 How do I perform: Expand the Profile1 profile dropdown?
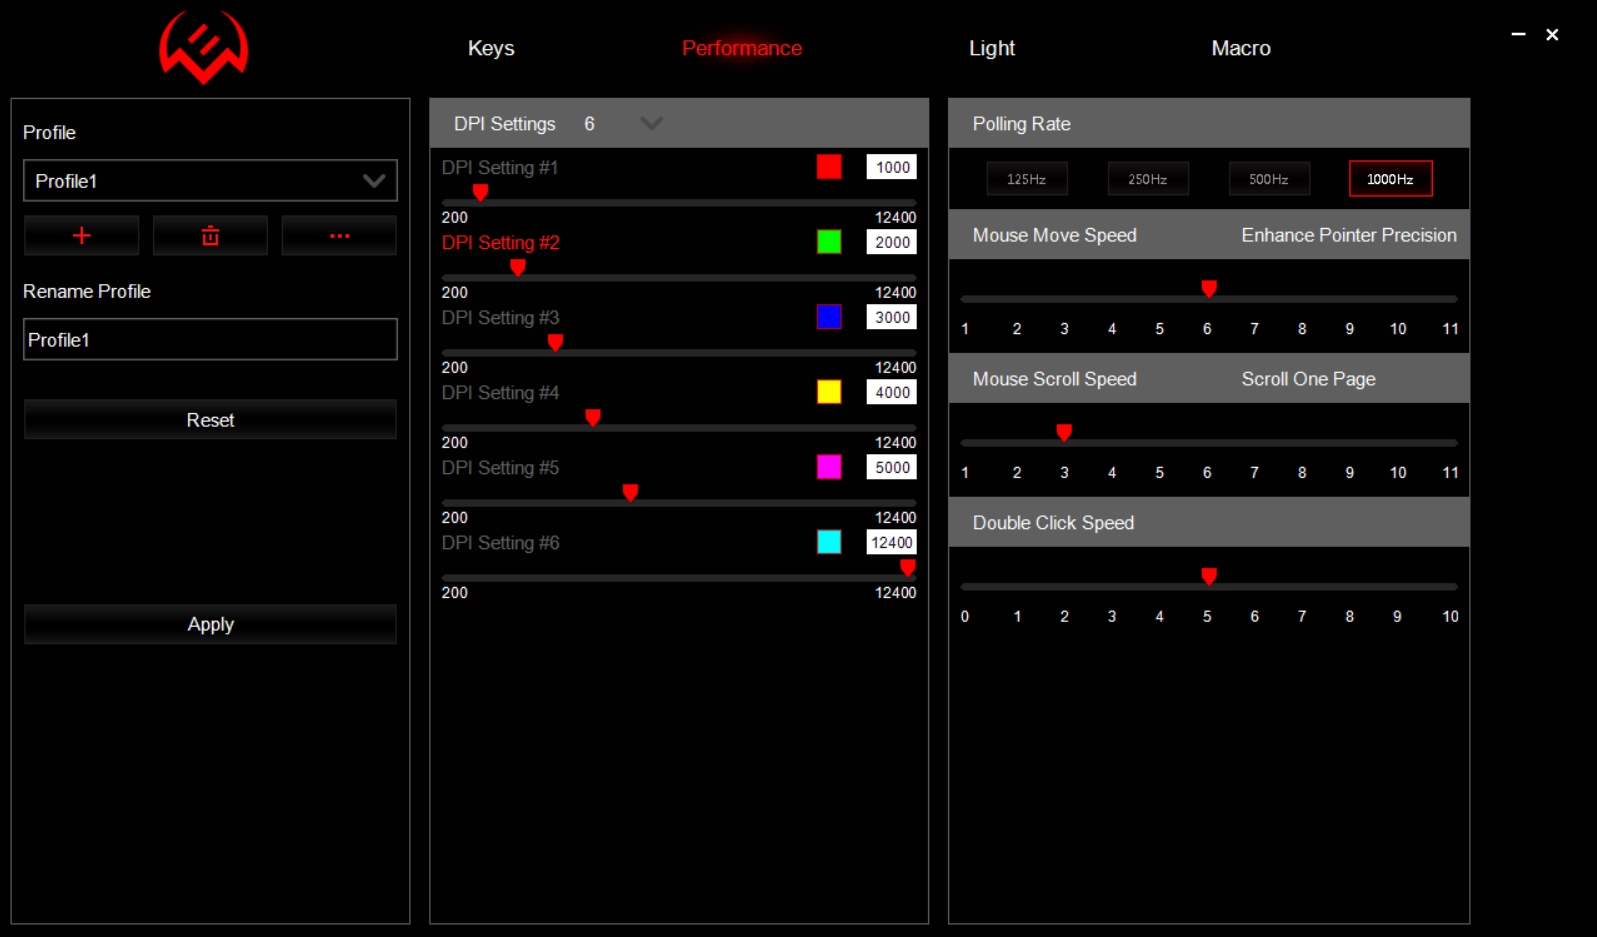coord(210,181)
